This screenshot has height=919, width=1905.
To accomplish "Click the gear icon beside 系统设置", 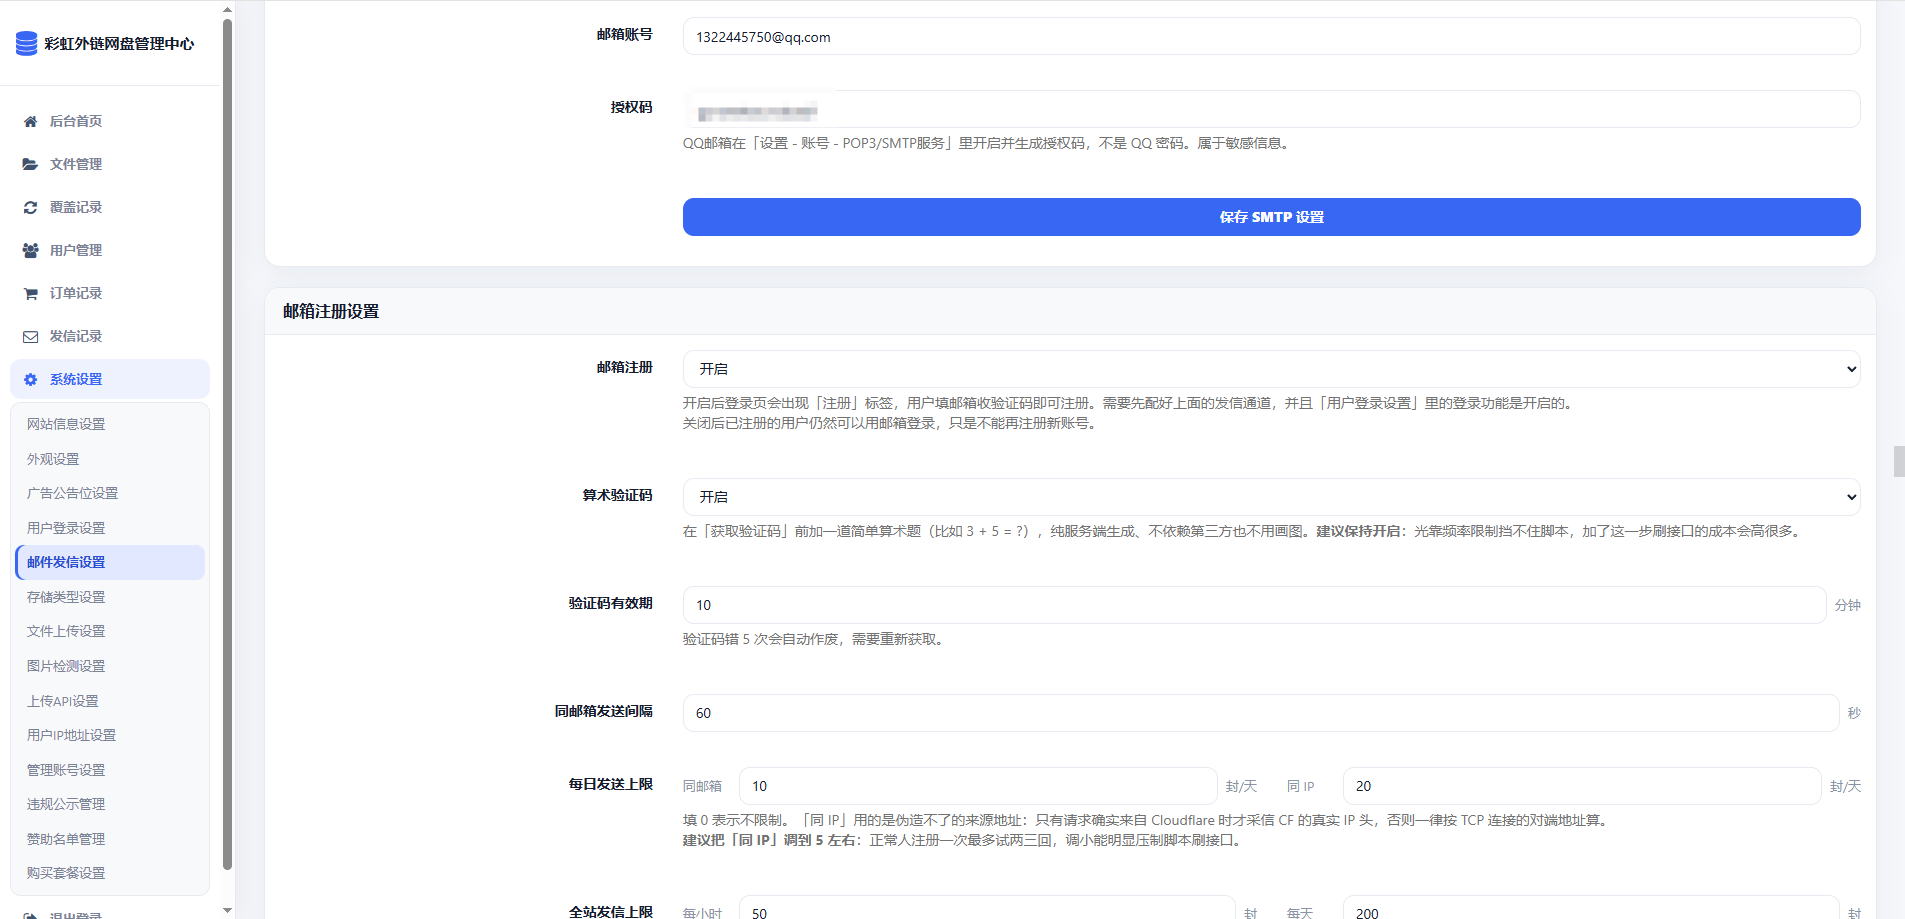I will point(30,379).
